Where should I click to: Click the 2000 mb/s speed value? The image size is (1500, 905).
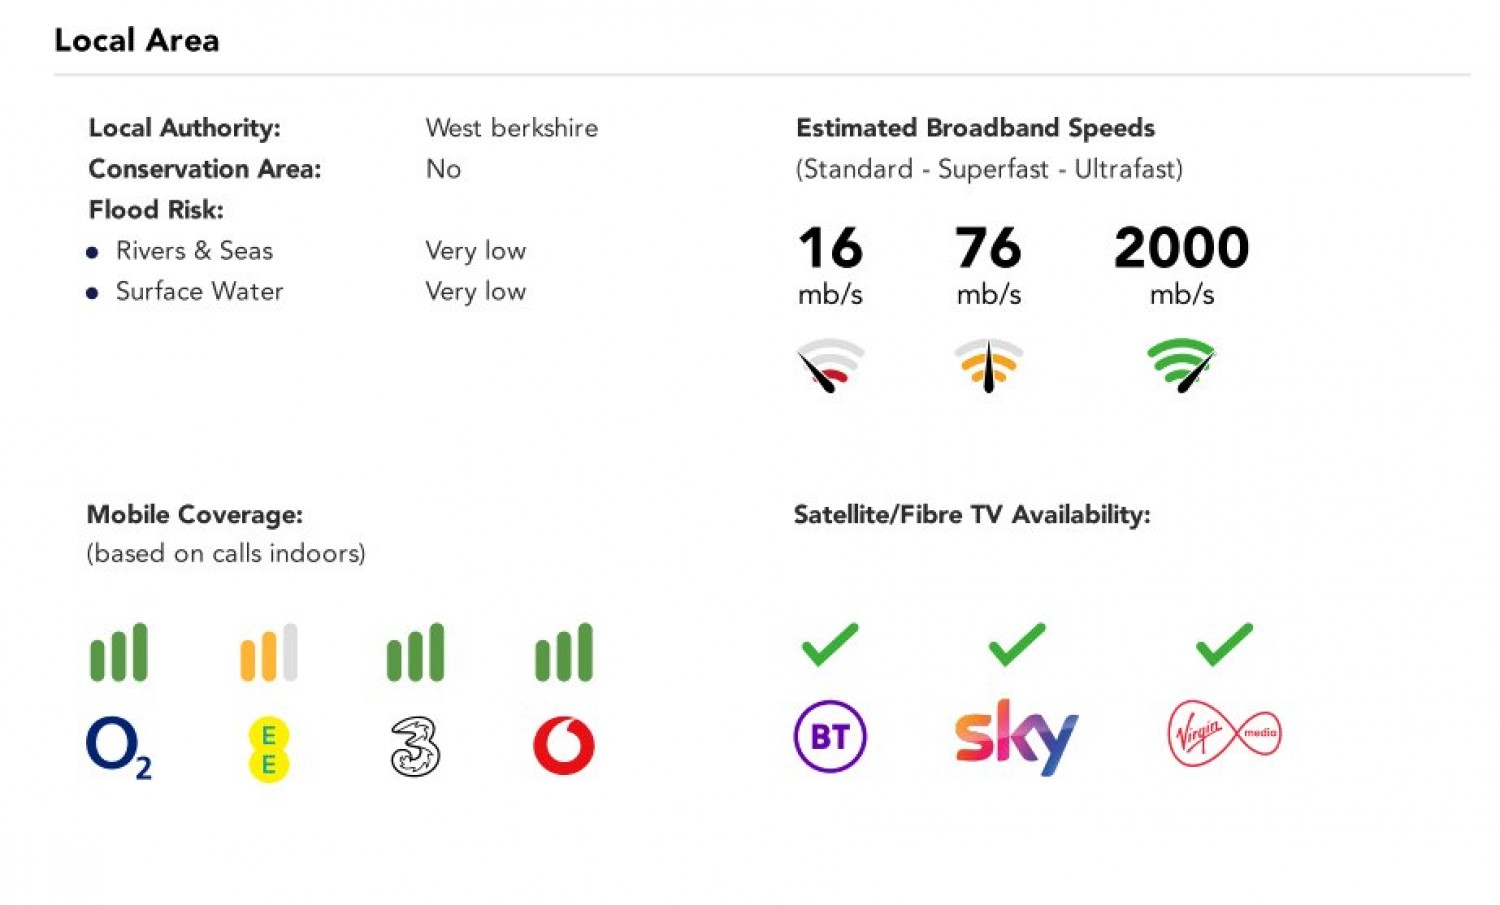[1181, 248]
